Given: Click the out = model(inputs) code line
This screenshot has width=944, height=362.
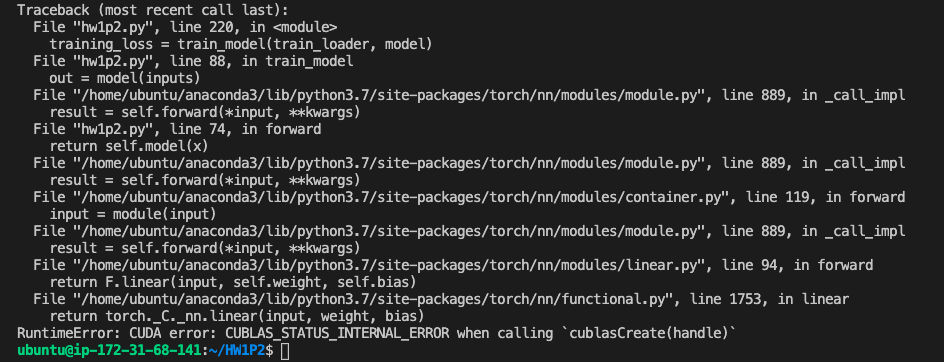Looking at the screenshot, I should click(x=125, y=78).
